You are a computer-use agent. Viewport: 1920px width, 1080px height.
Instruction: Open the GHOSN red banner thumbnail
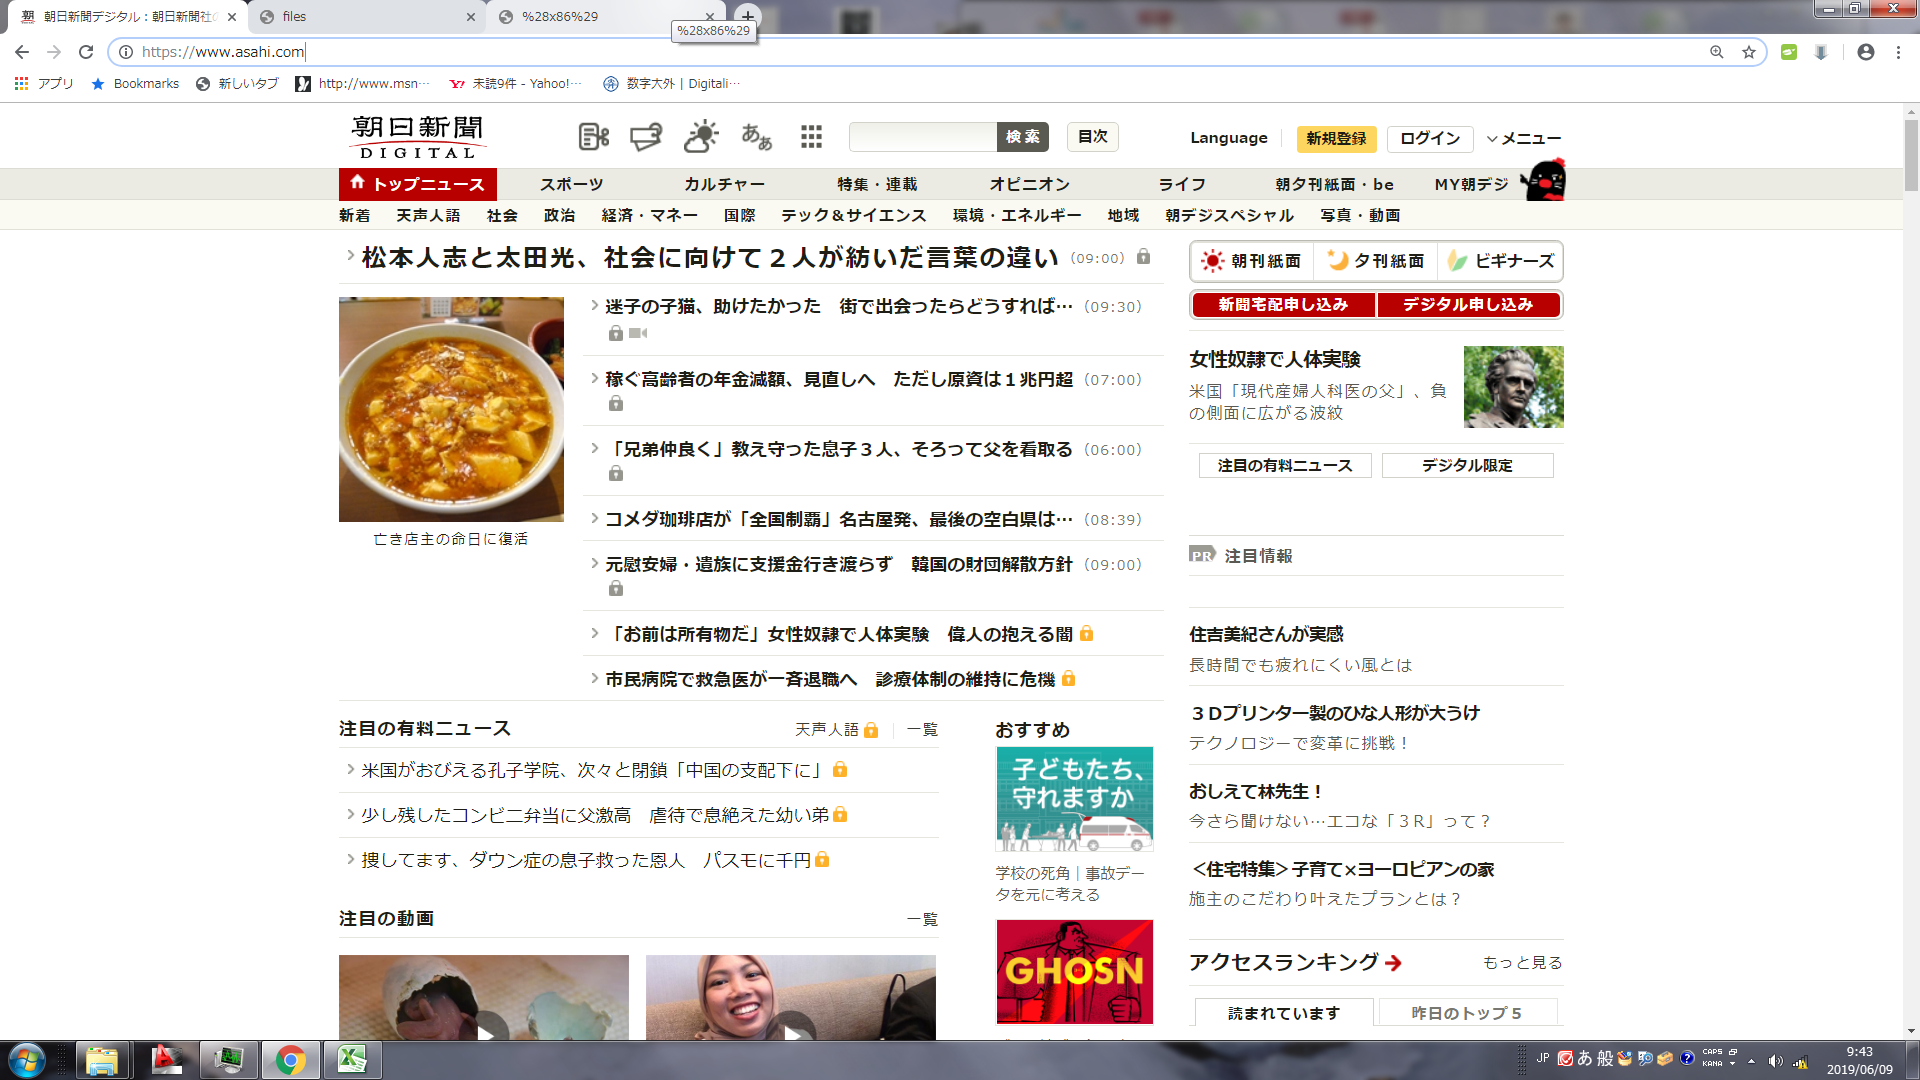coord(1075,972)
